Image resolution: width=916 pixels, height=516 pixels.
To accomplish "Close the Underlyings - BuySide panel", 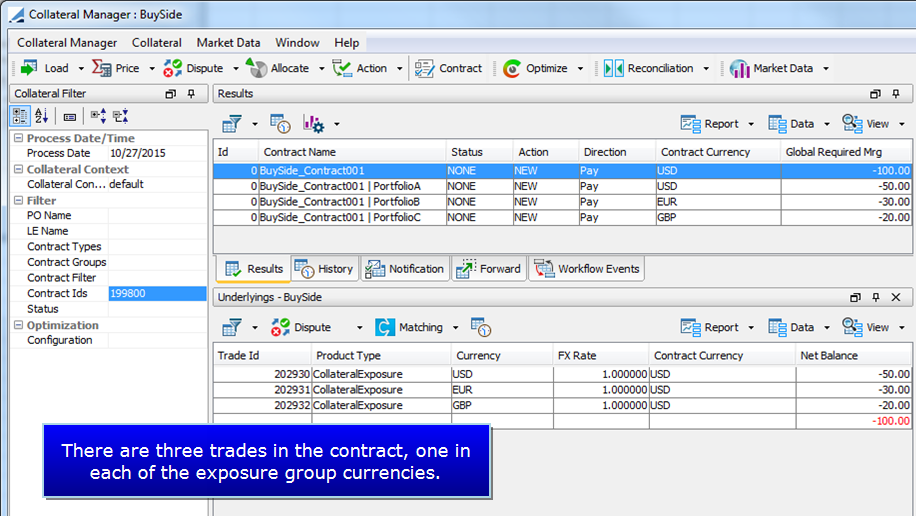I will tap(896, 297).
